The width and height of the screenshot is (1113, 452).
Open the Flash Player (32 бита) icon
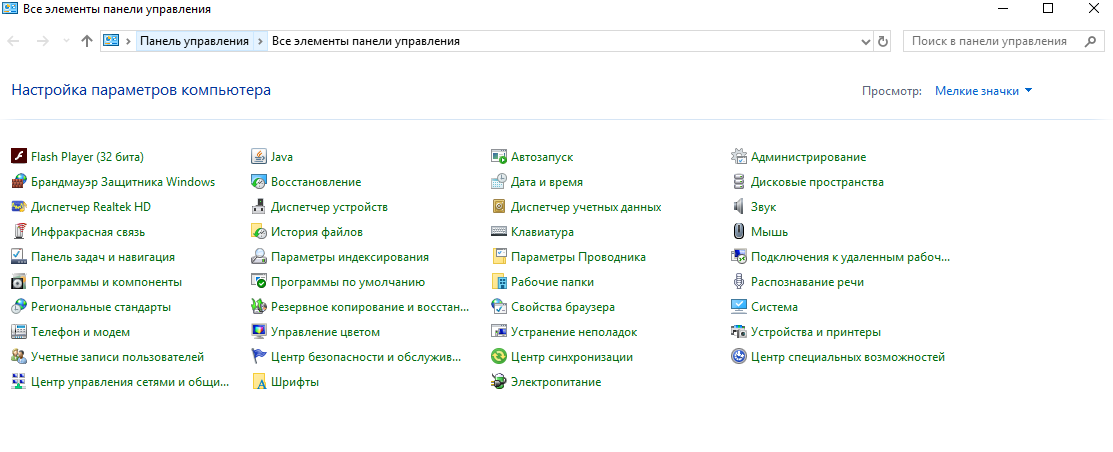pyautogui.click(x=19, y=157)
